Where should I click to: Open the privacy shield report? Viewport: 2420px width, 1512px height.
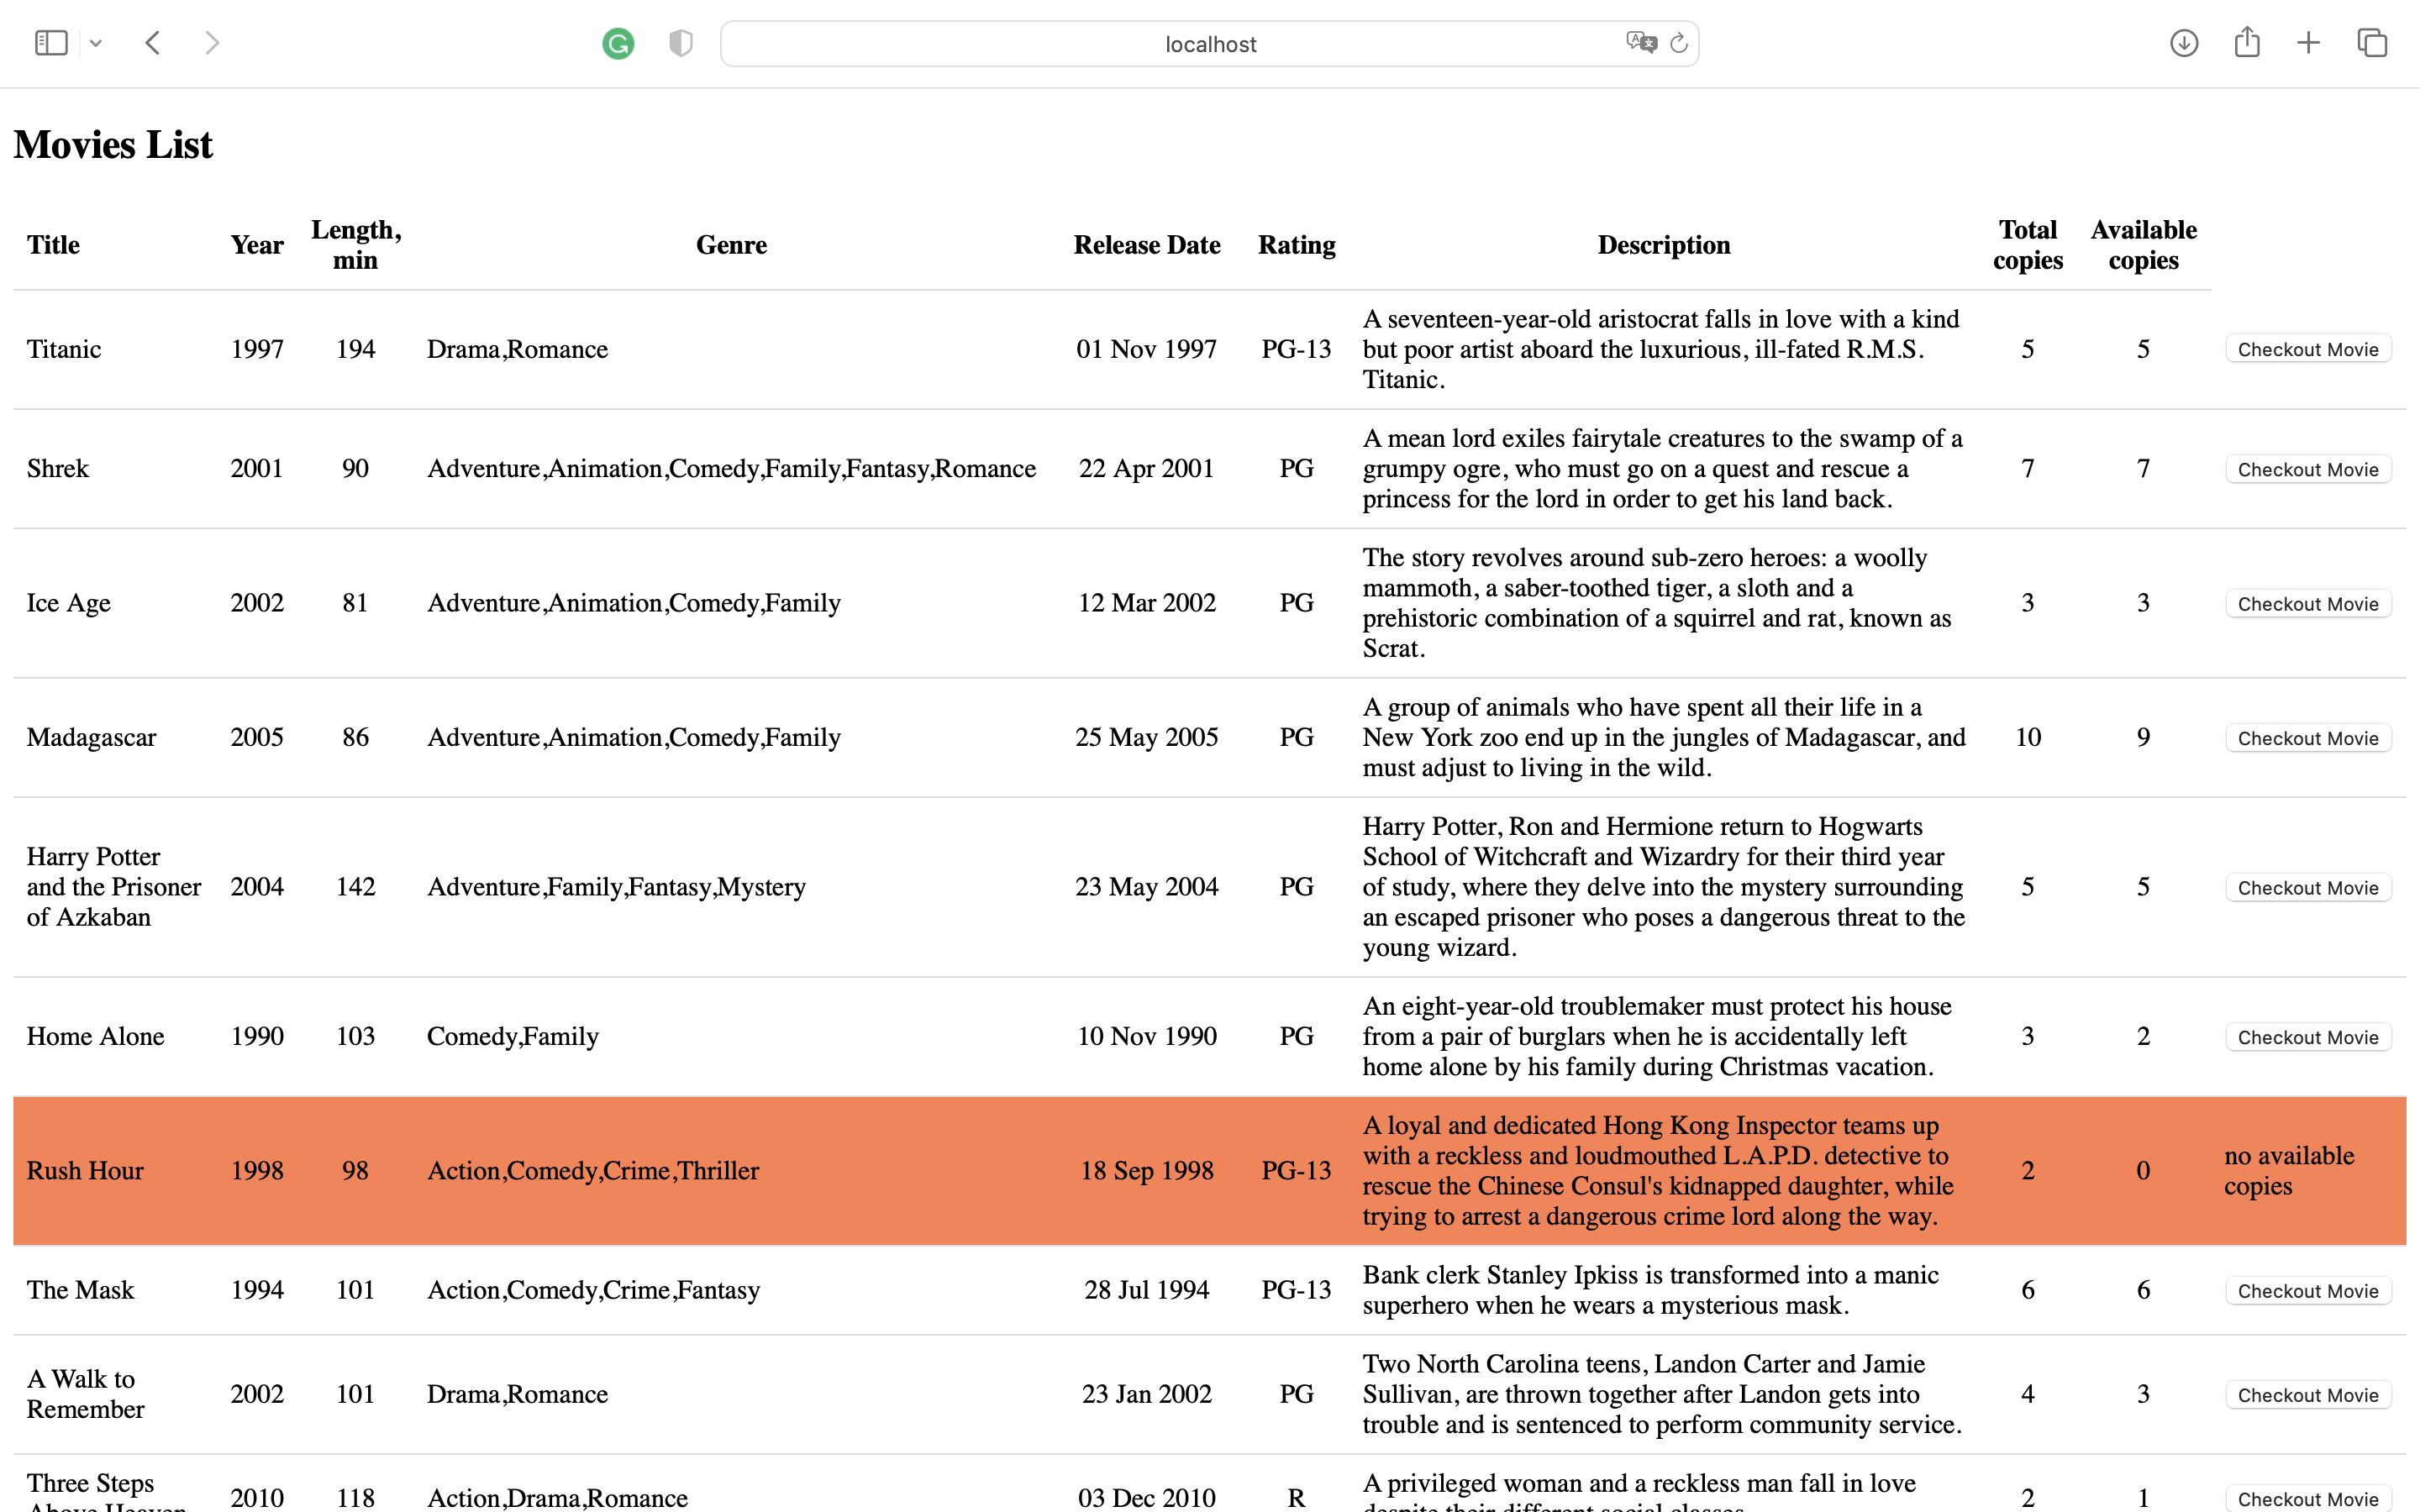pyautogui.click(x=680, y=43)
